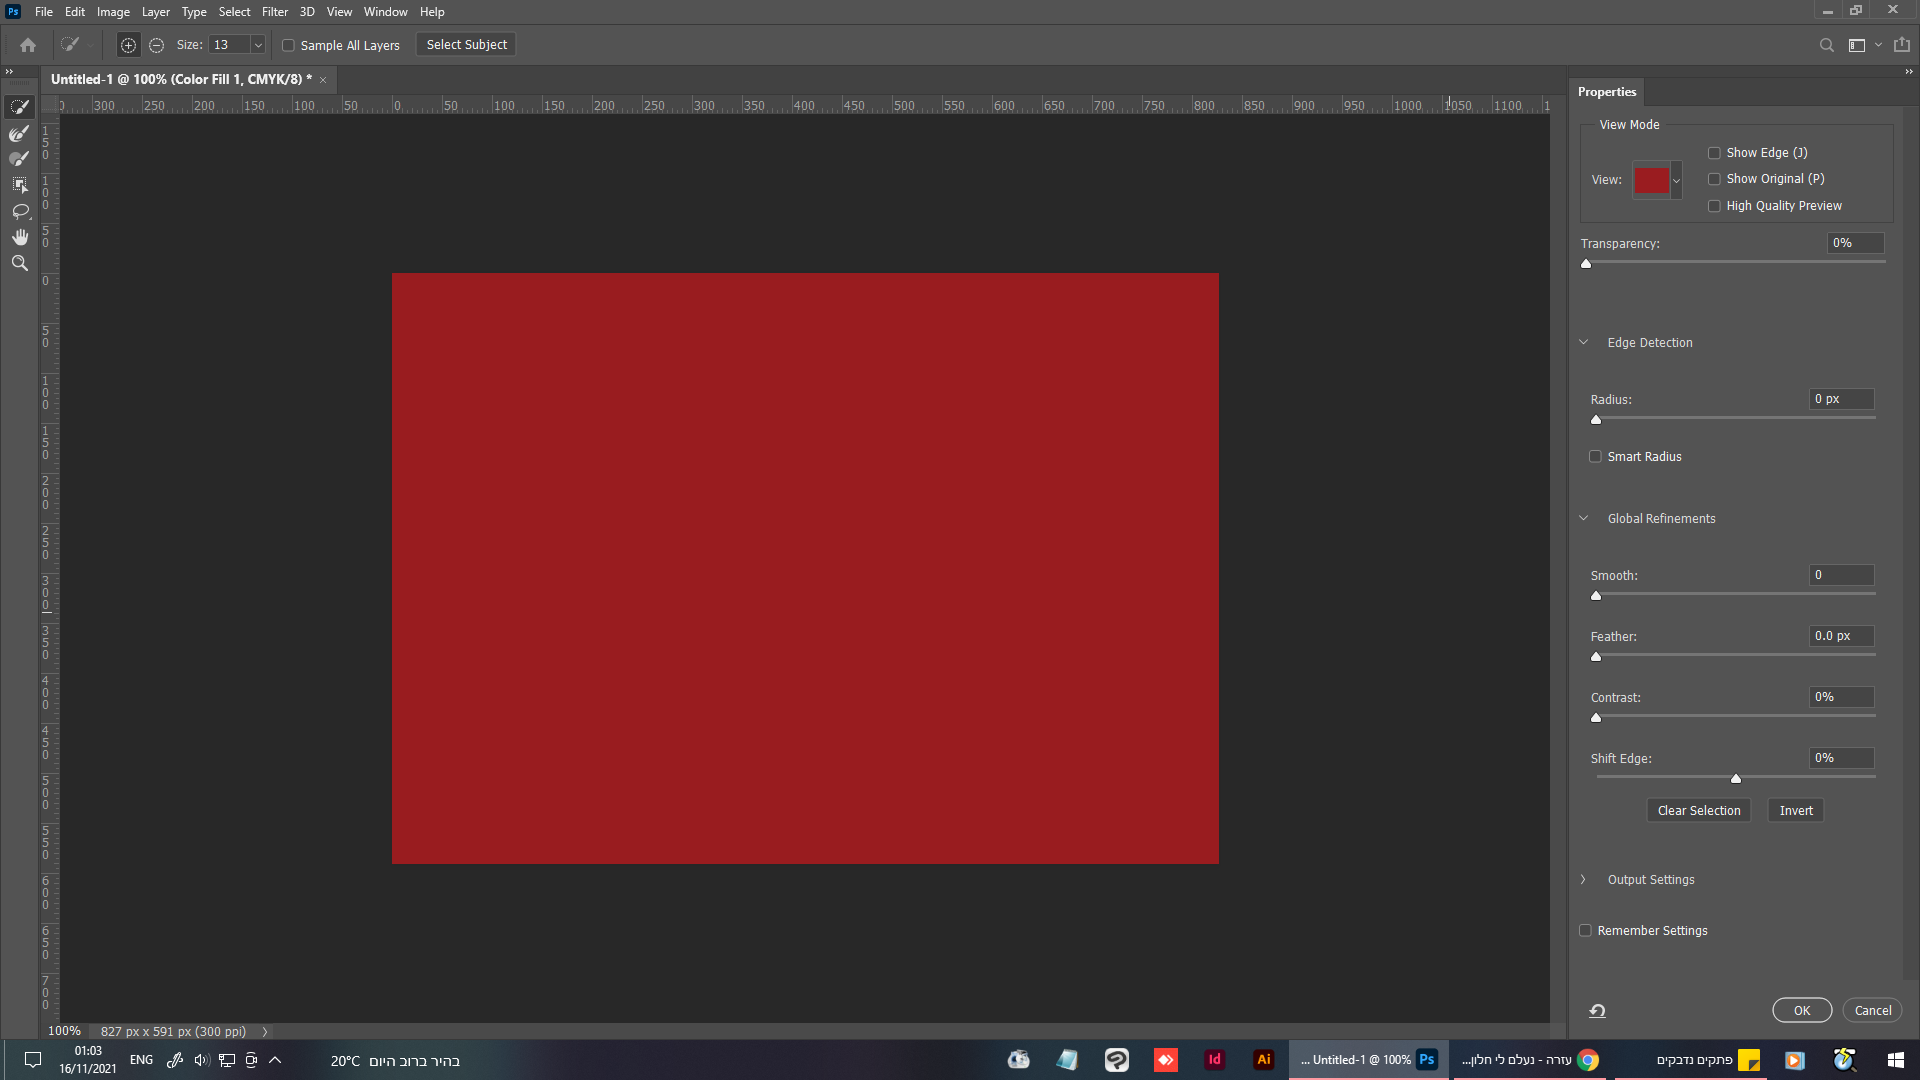This screenshot has height=1080, width=1920.
Task: Select the Hand tool
Action: coord(19,237)
